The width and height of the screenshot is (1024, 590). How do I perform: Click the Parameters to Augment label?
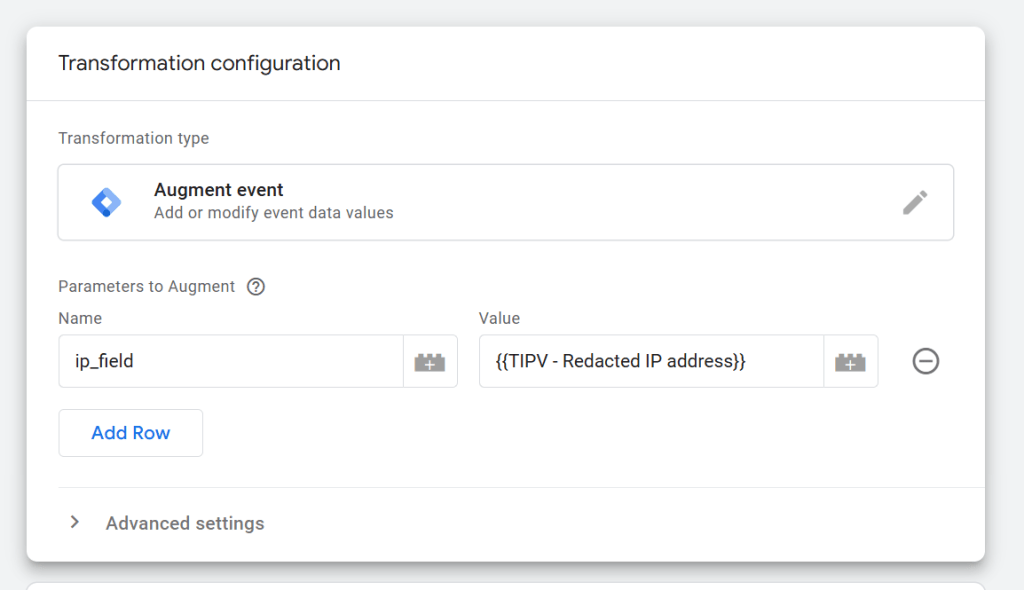[147, 287]
